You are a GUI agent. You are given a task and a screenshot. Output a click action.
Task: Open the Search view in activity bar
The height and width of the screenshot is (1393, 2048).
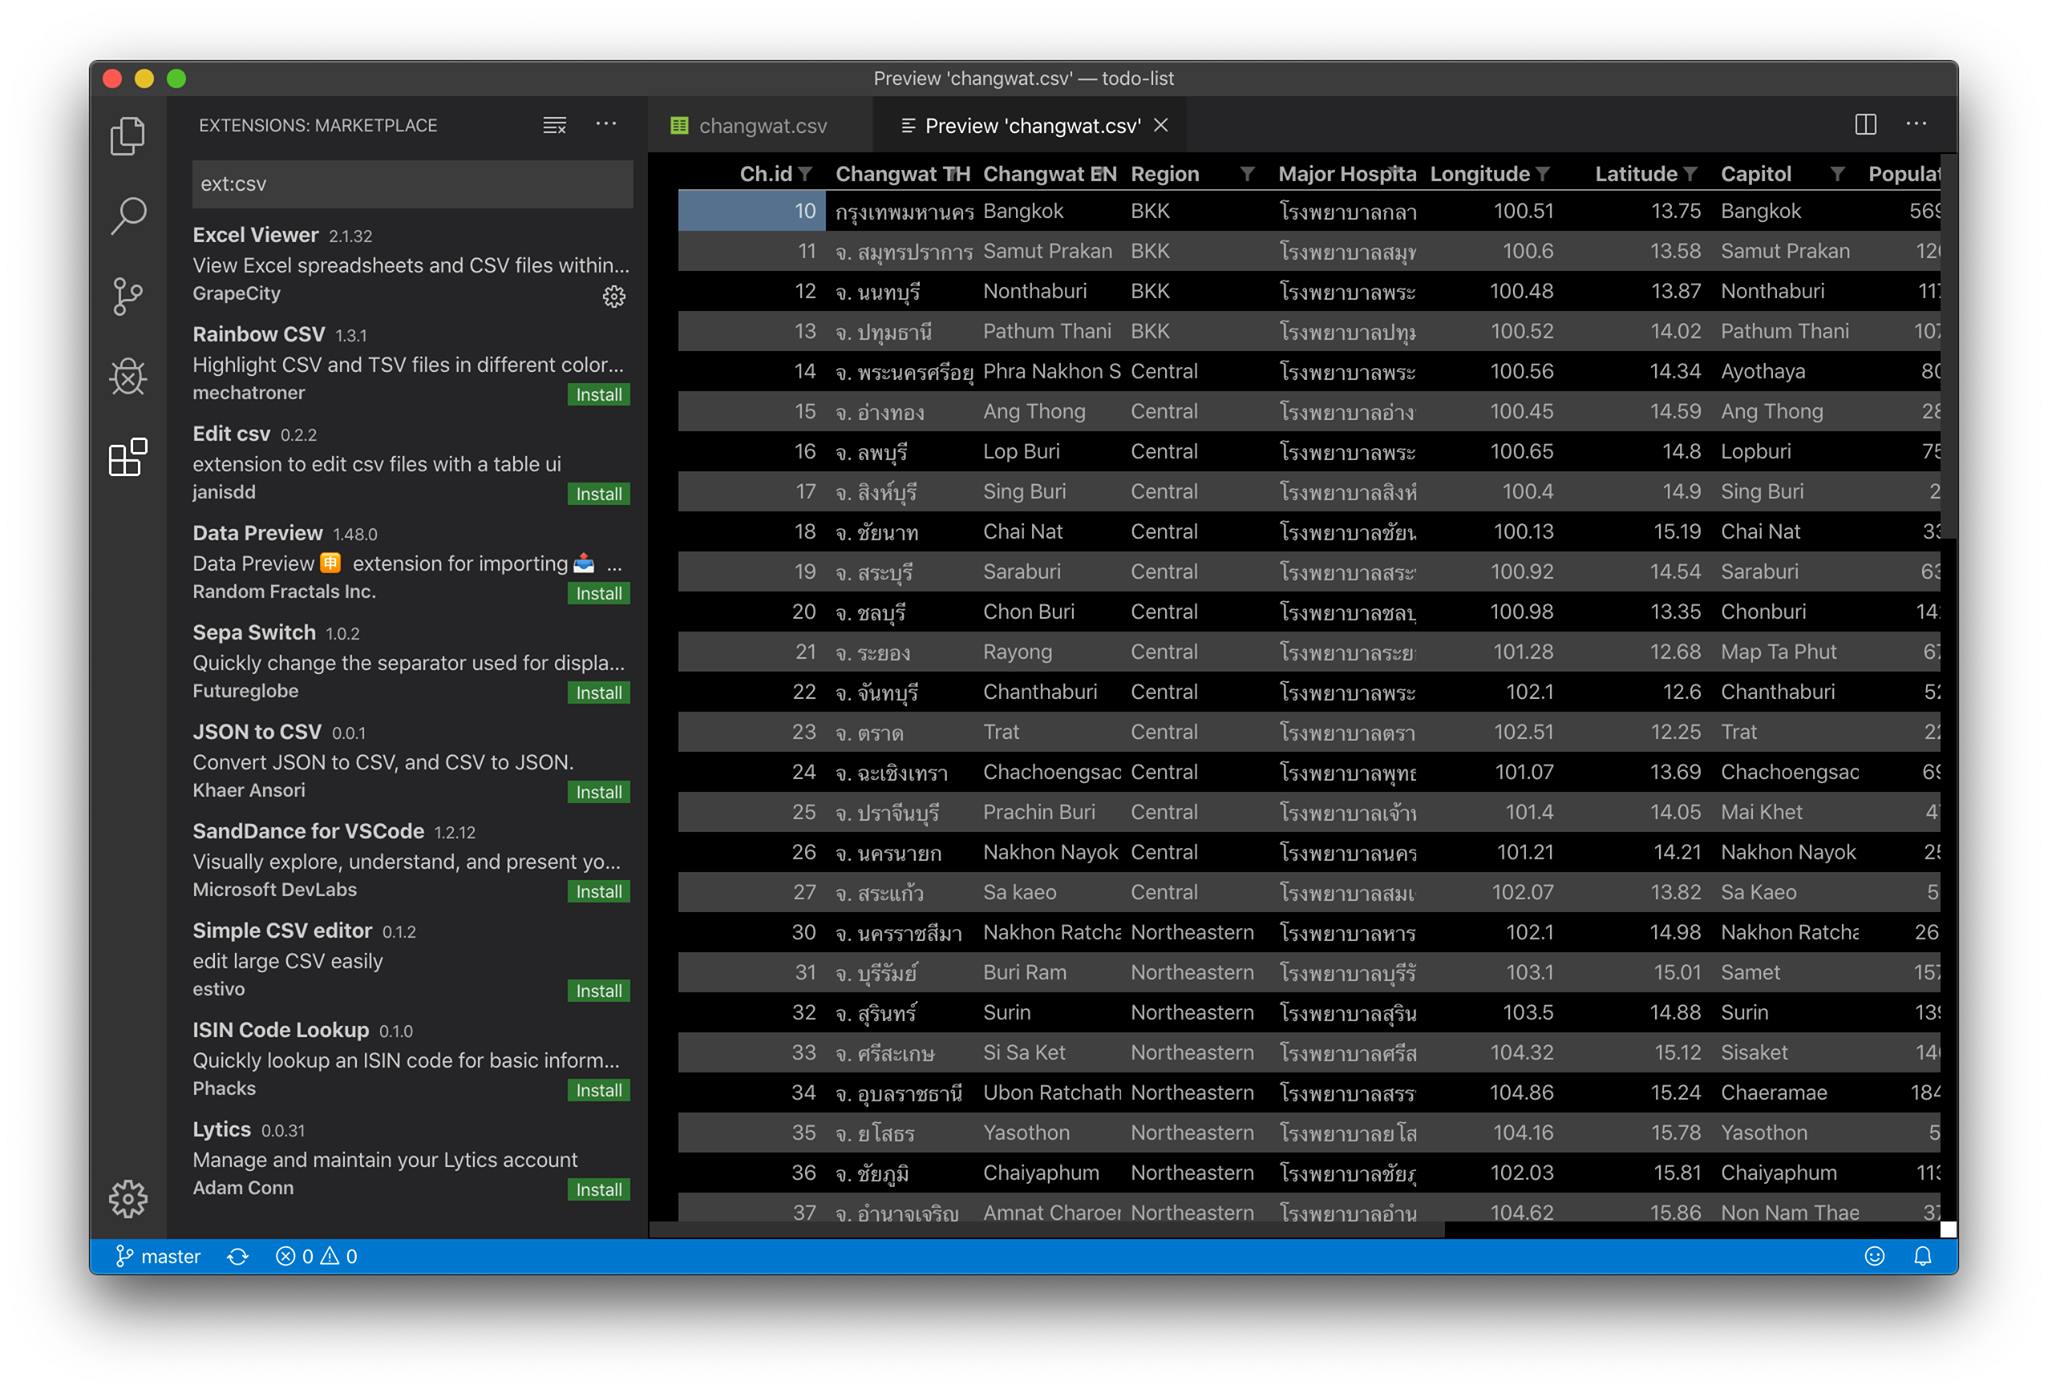[x=128, y=215]
